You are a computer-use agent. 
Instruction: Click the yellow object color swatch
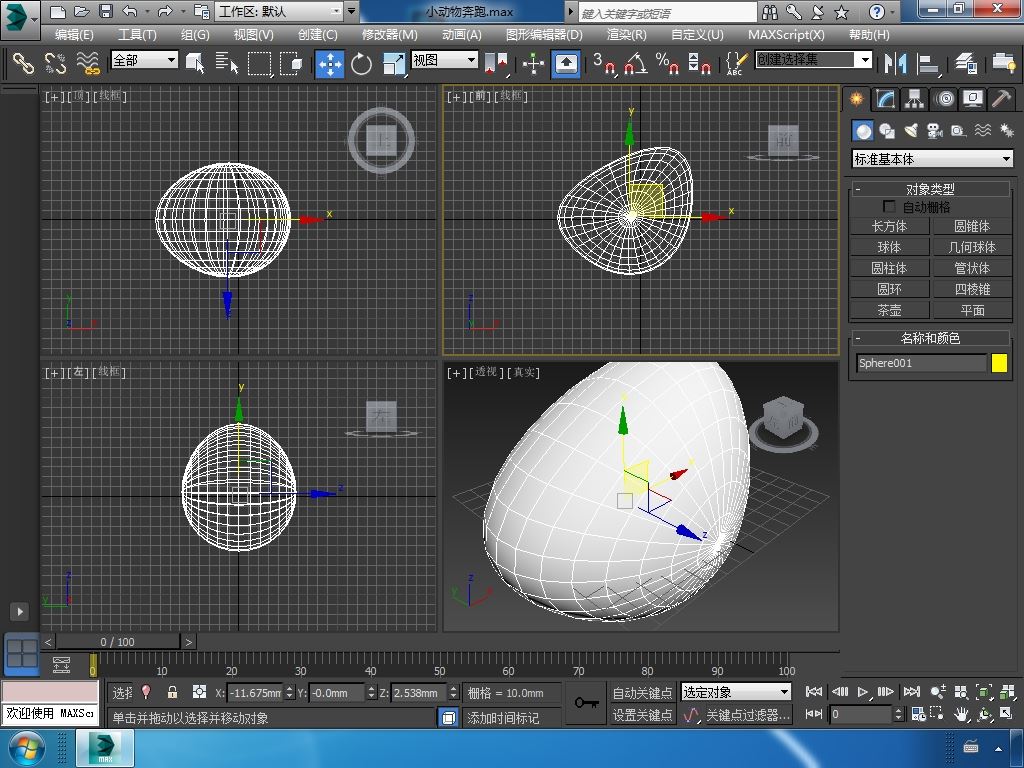999,363
